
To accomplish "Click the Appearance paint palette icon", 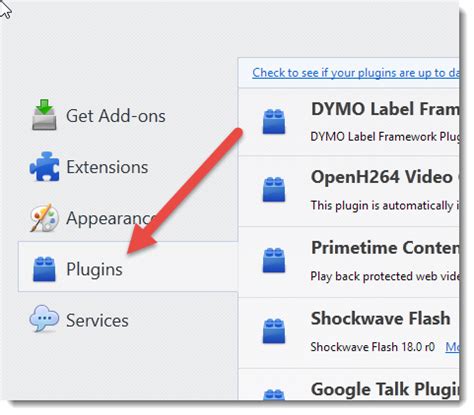I will [44, 218].
